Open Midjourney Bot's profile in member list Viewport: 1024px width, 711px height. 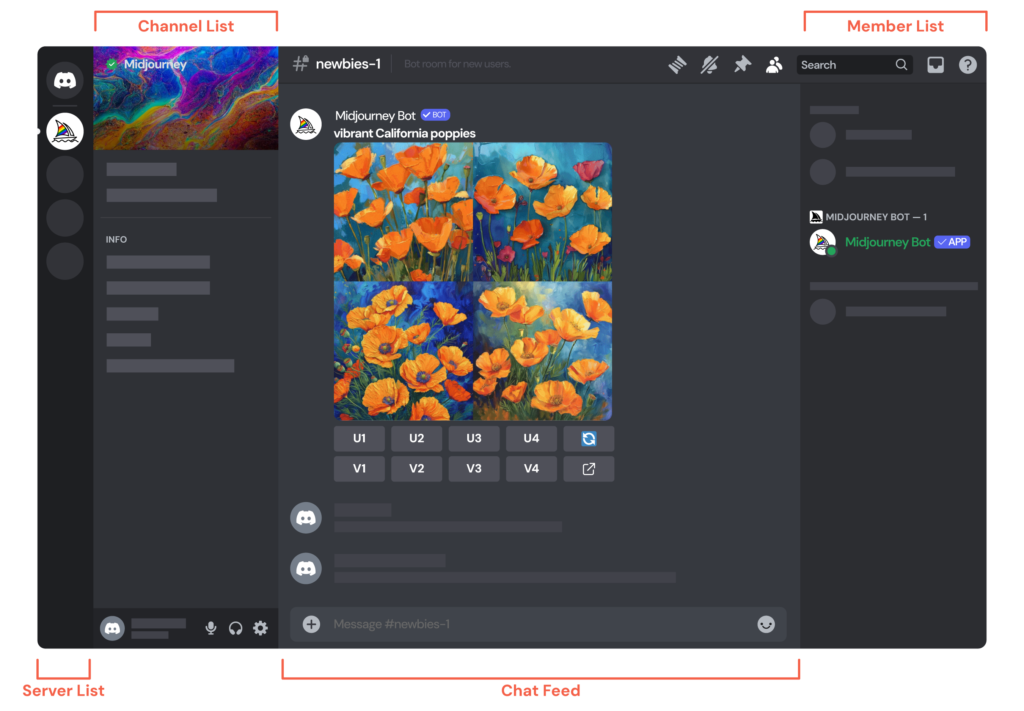(x=887, y=241)
